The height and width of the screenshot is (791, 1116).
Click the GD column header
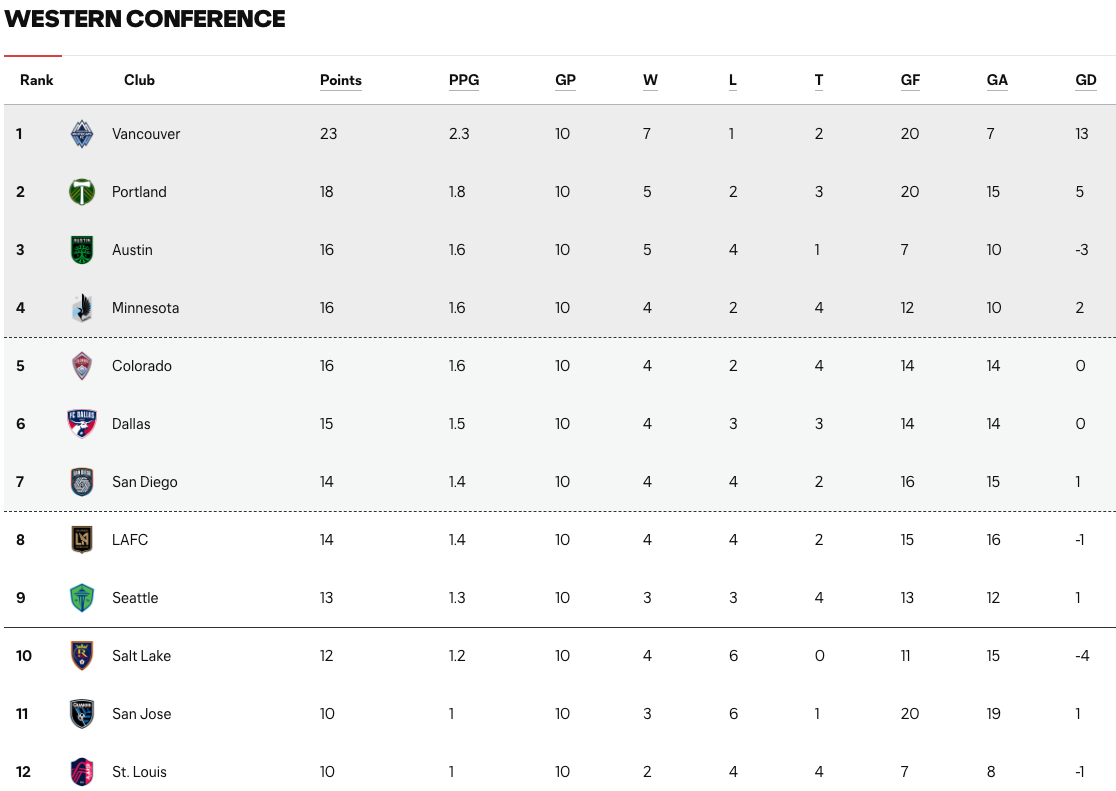pyautogui.click(x=1086, y=80)
